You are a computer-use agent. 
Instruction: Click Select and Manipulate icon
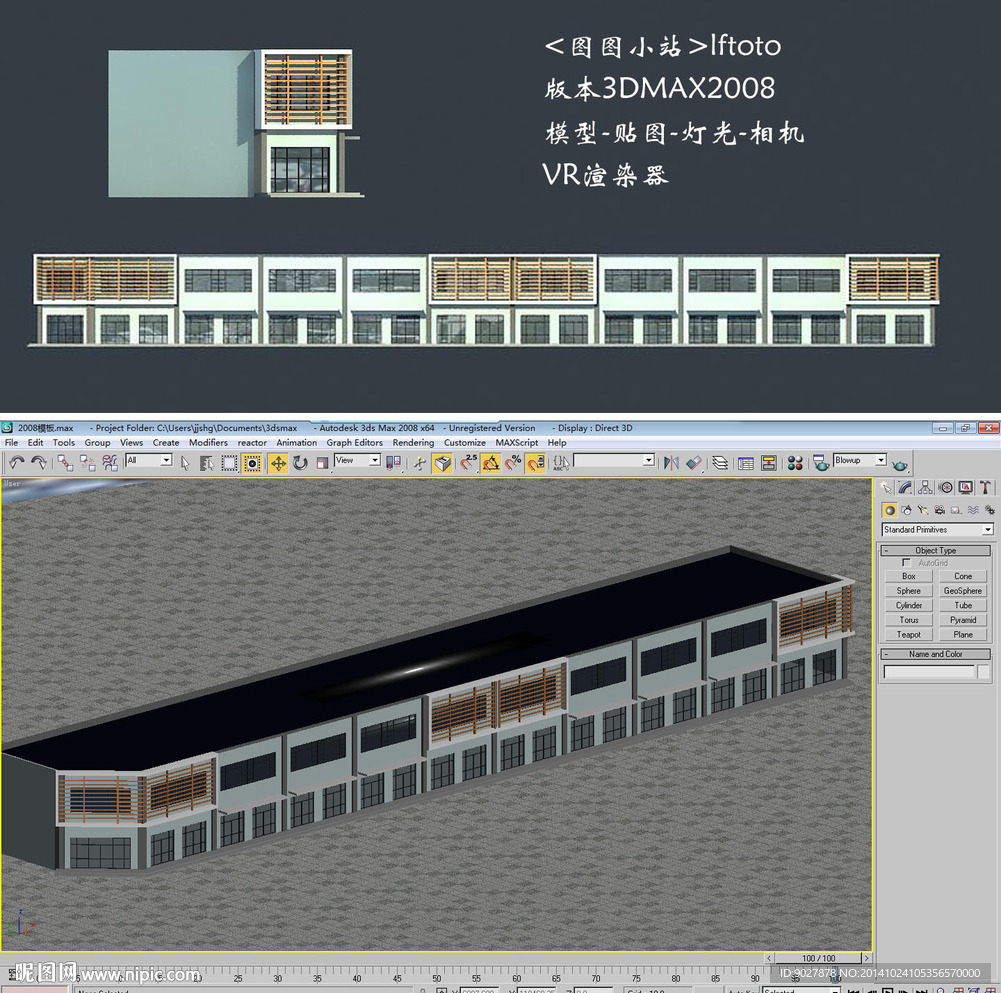coord(419,462)
